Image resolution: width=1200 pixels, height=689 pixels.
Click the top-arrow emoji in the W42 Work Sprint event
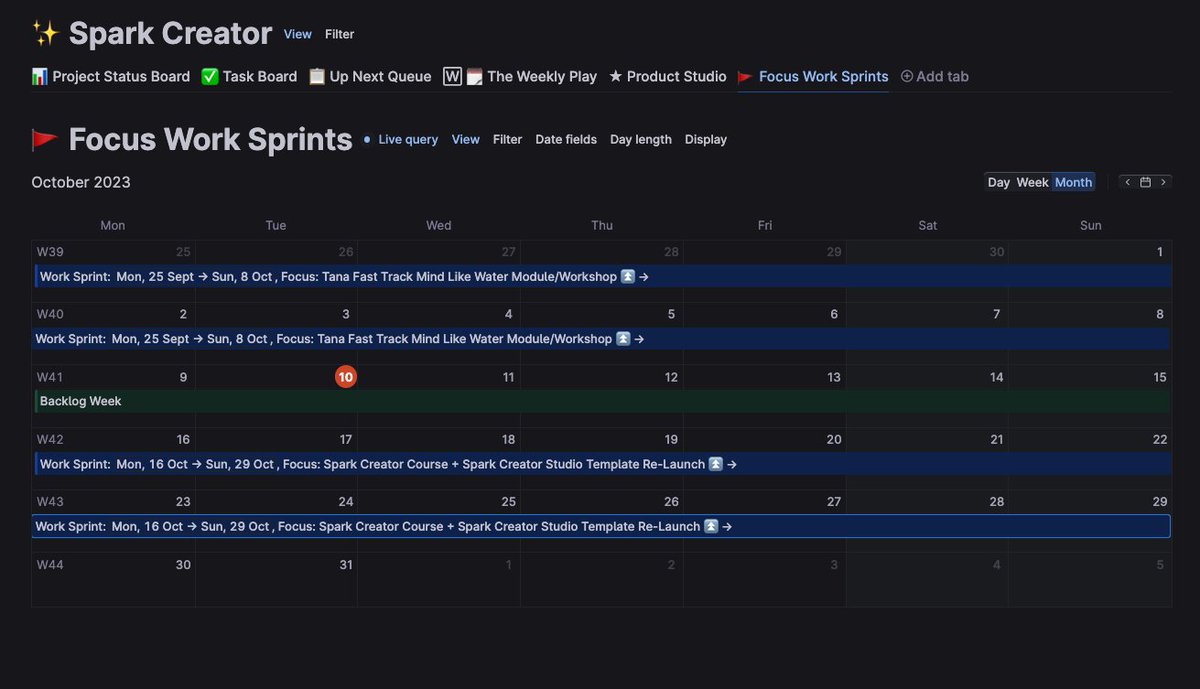pyautogui.click(x=716, y=464)
